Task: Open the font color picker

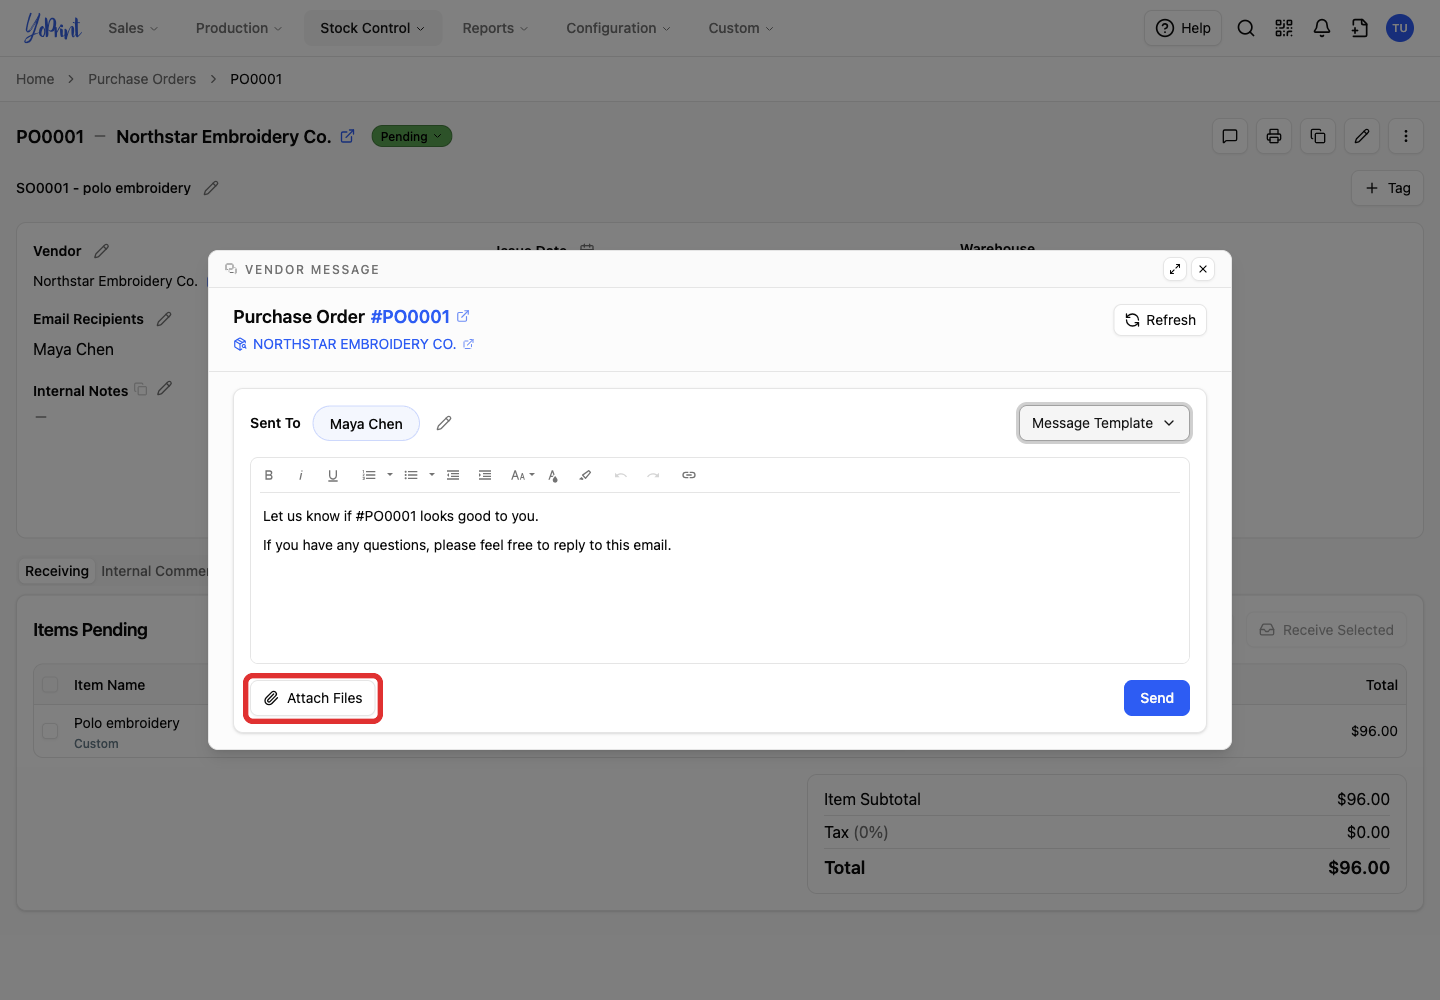Action: click(x=553, y=475)
